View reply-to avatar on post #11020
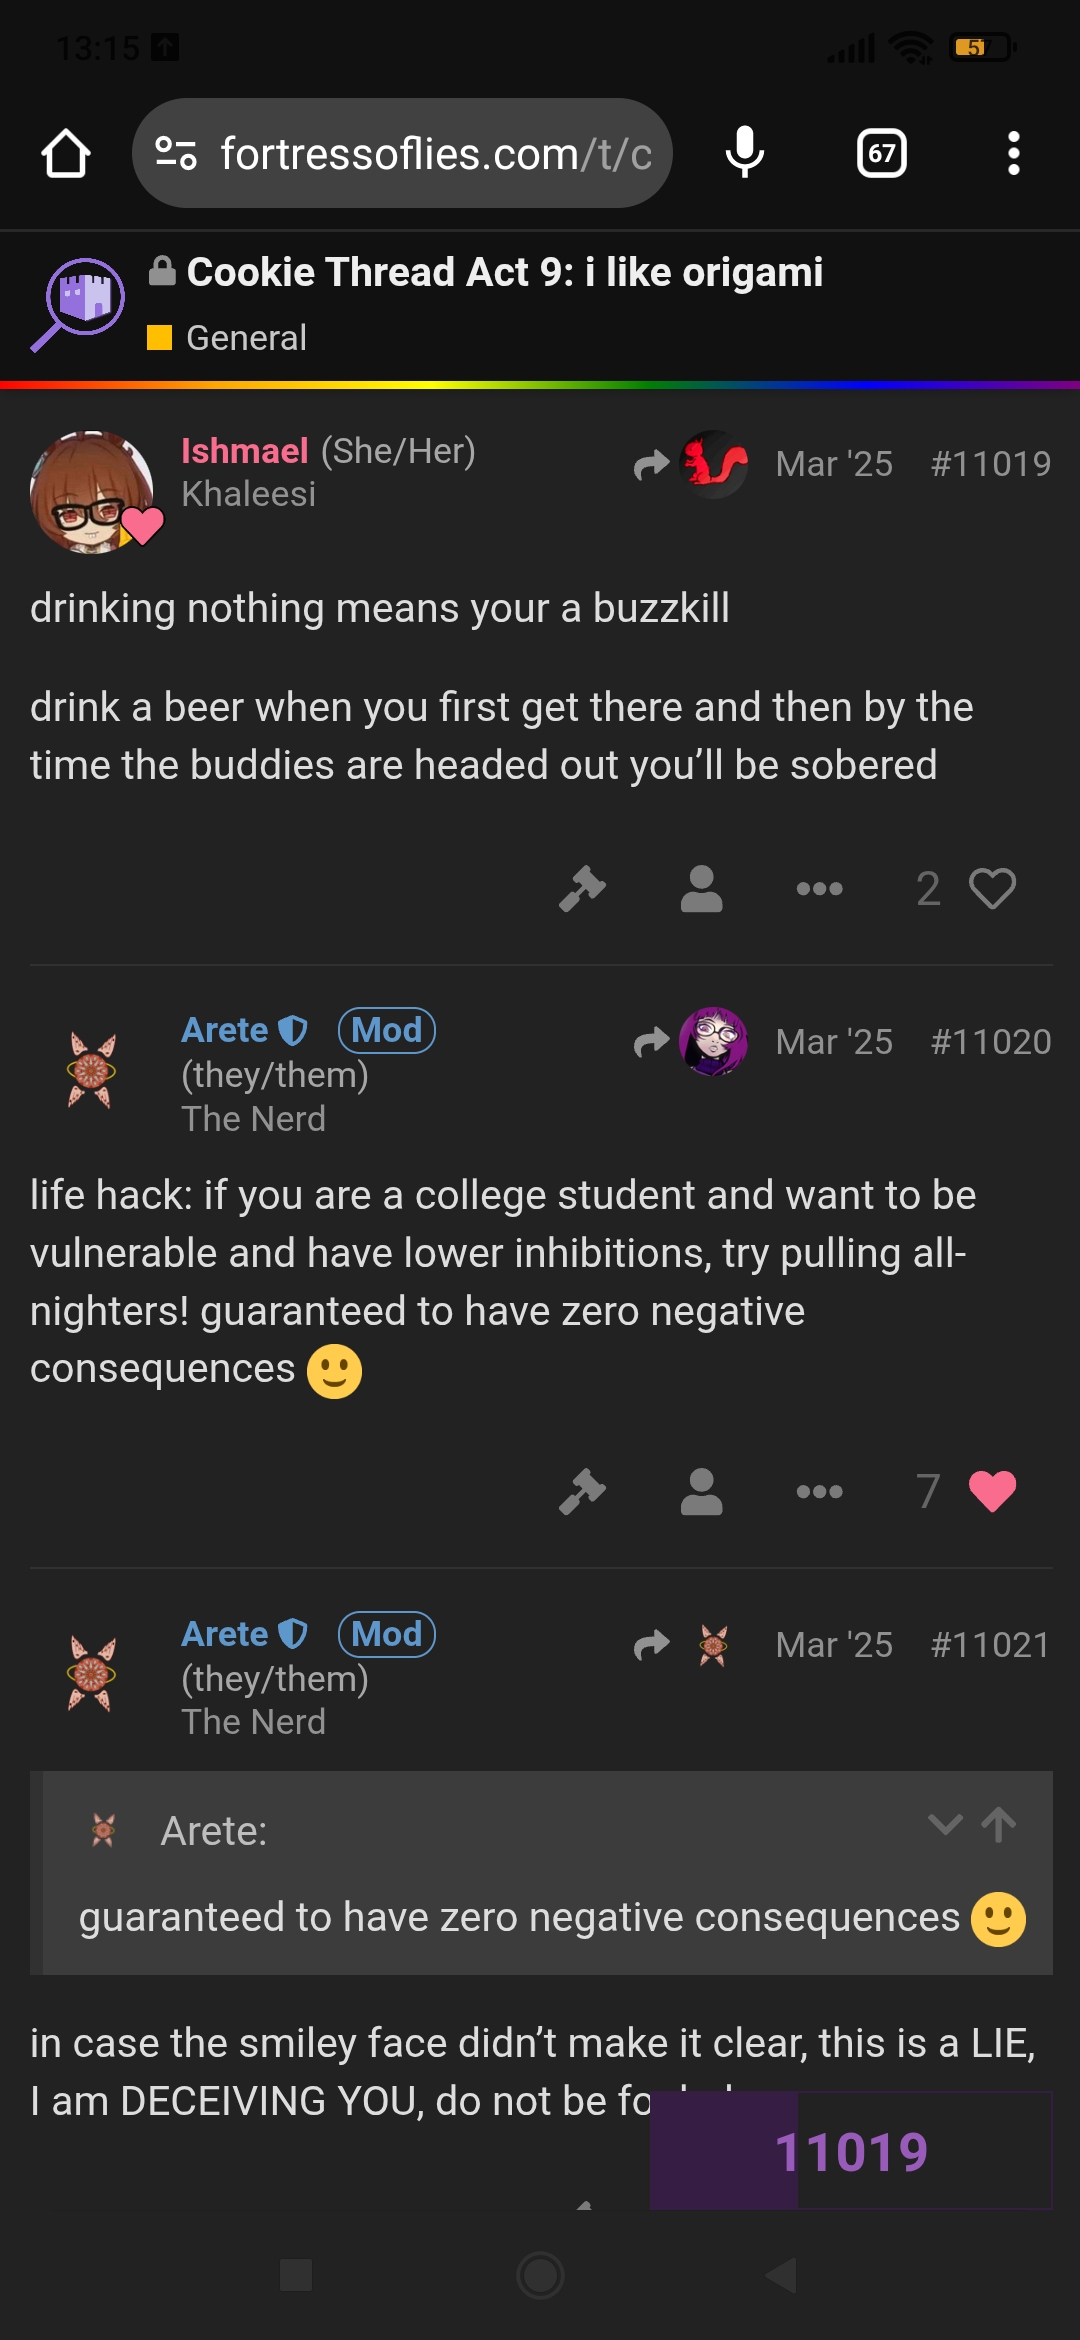The image size is (1080, 2340). (713, 1041)
